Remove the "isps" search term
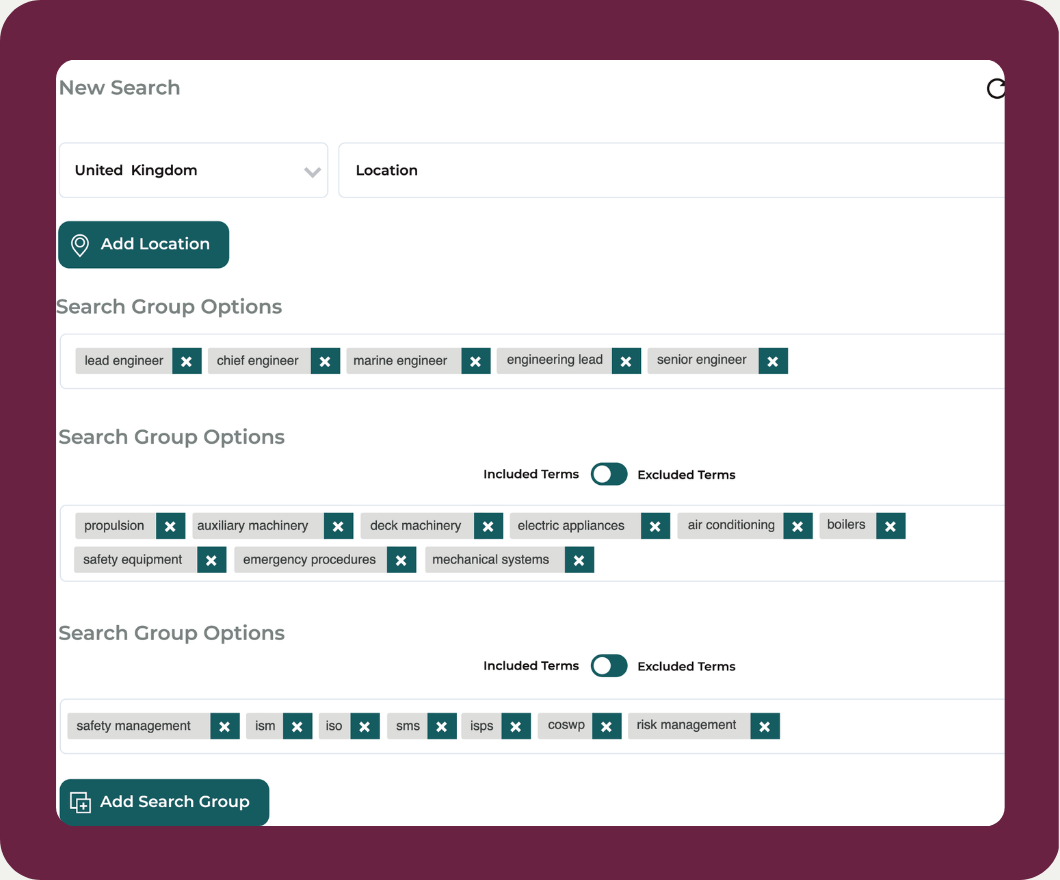The image size is (1060, 880). [516, 726]
